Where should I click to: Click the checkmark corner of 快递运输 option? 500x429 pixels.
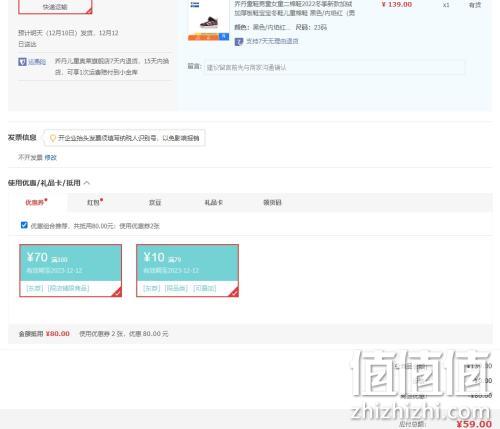(89, 12)
